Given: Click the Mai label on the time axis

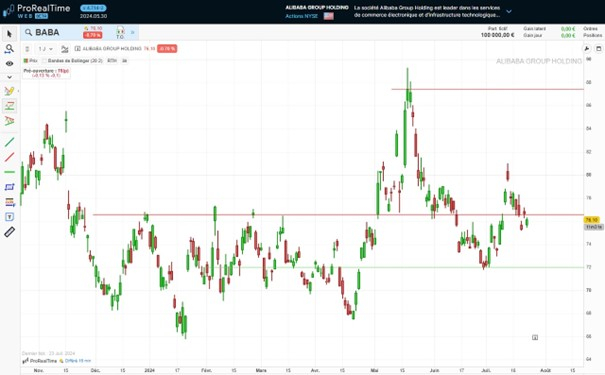Looking at the screenshot, I should coord(374,370).
